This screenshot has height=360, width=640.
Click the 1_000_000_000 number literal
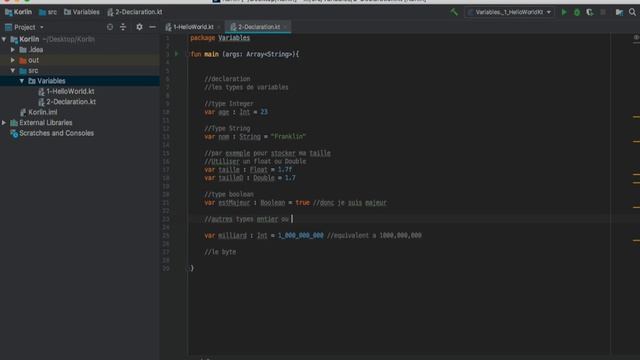click(x=301, y=236)
